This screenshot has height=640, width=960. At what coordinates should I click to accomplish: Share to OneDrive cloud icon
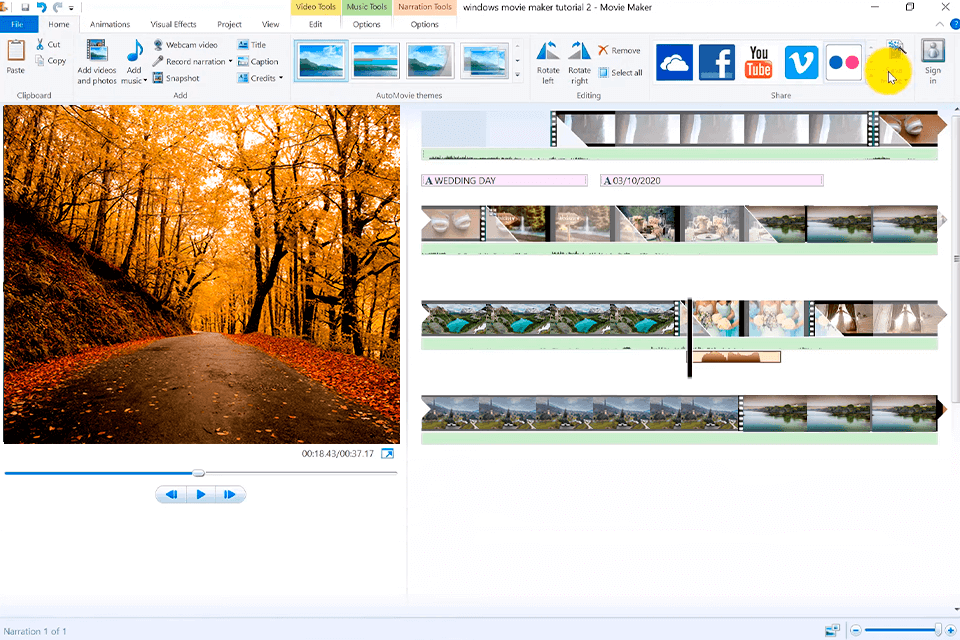674,62
